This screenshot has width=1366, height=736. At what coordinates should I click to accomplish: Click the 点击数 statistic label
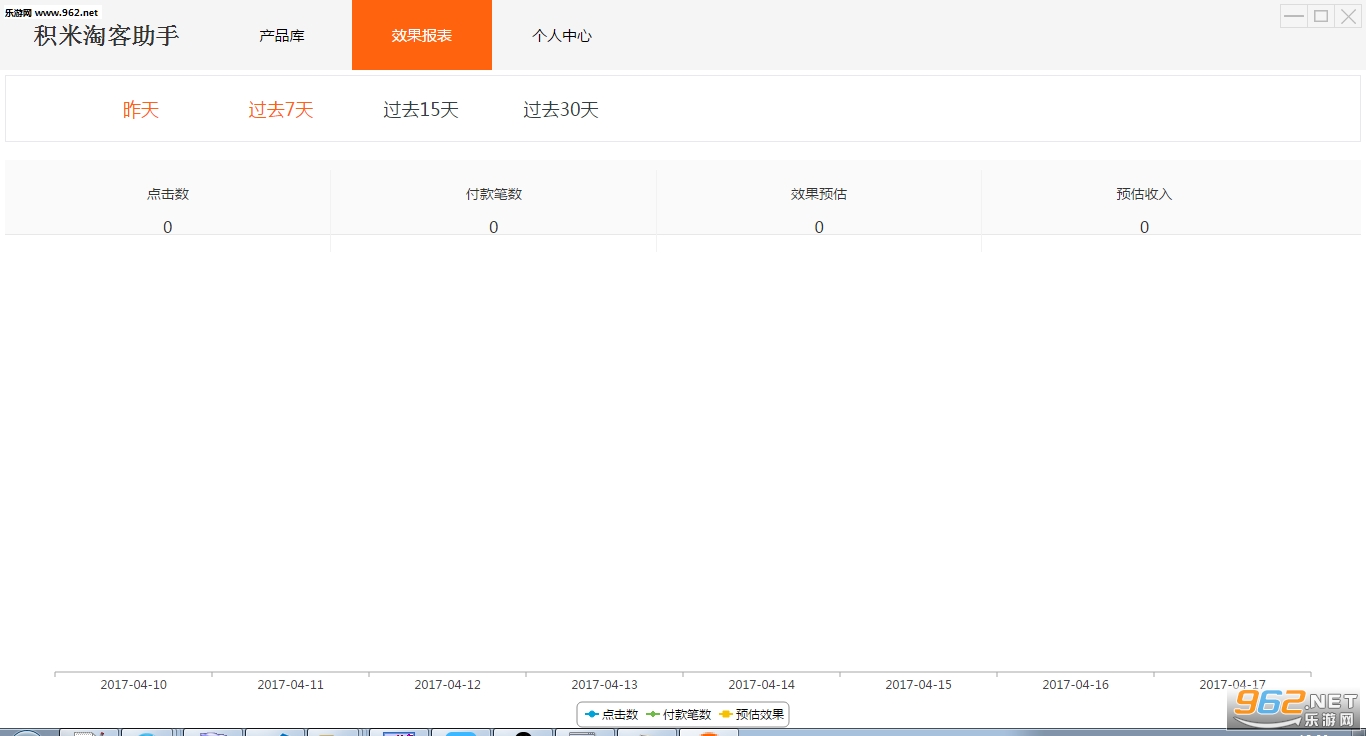168,194
